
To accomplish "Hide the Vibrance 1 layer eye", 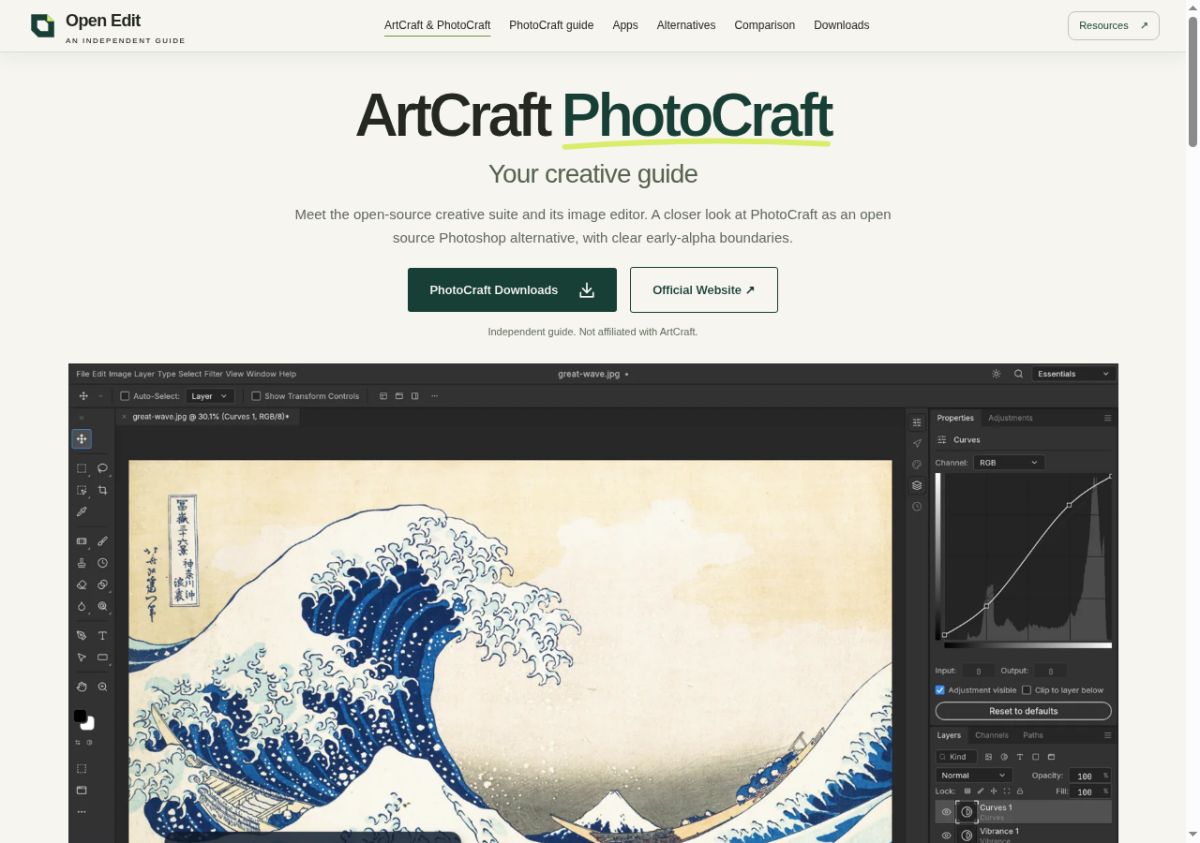I will click(946, 835).
